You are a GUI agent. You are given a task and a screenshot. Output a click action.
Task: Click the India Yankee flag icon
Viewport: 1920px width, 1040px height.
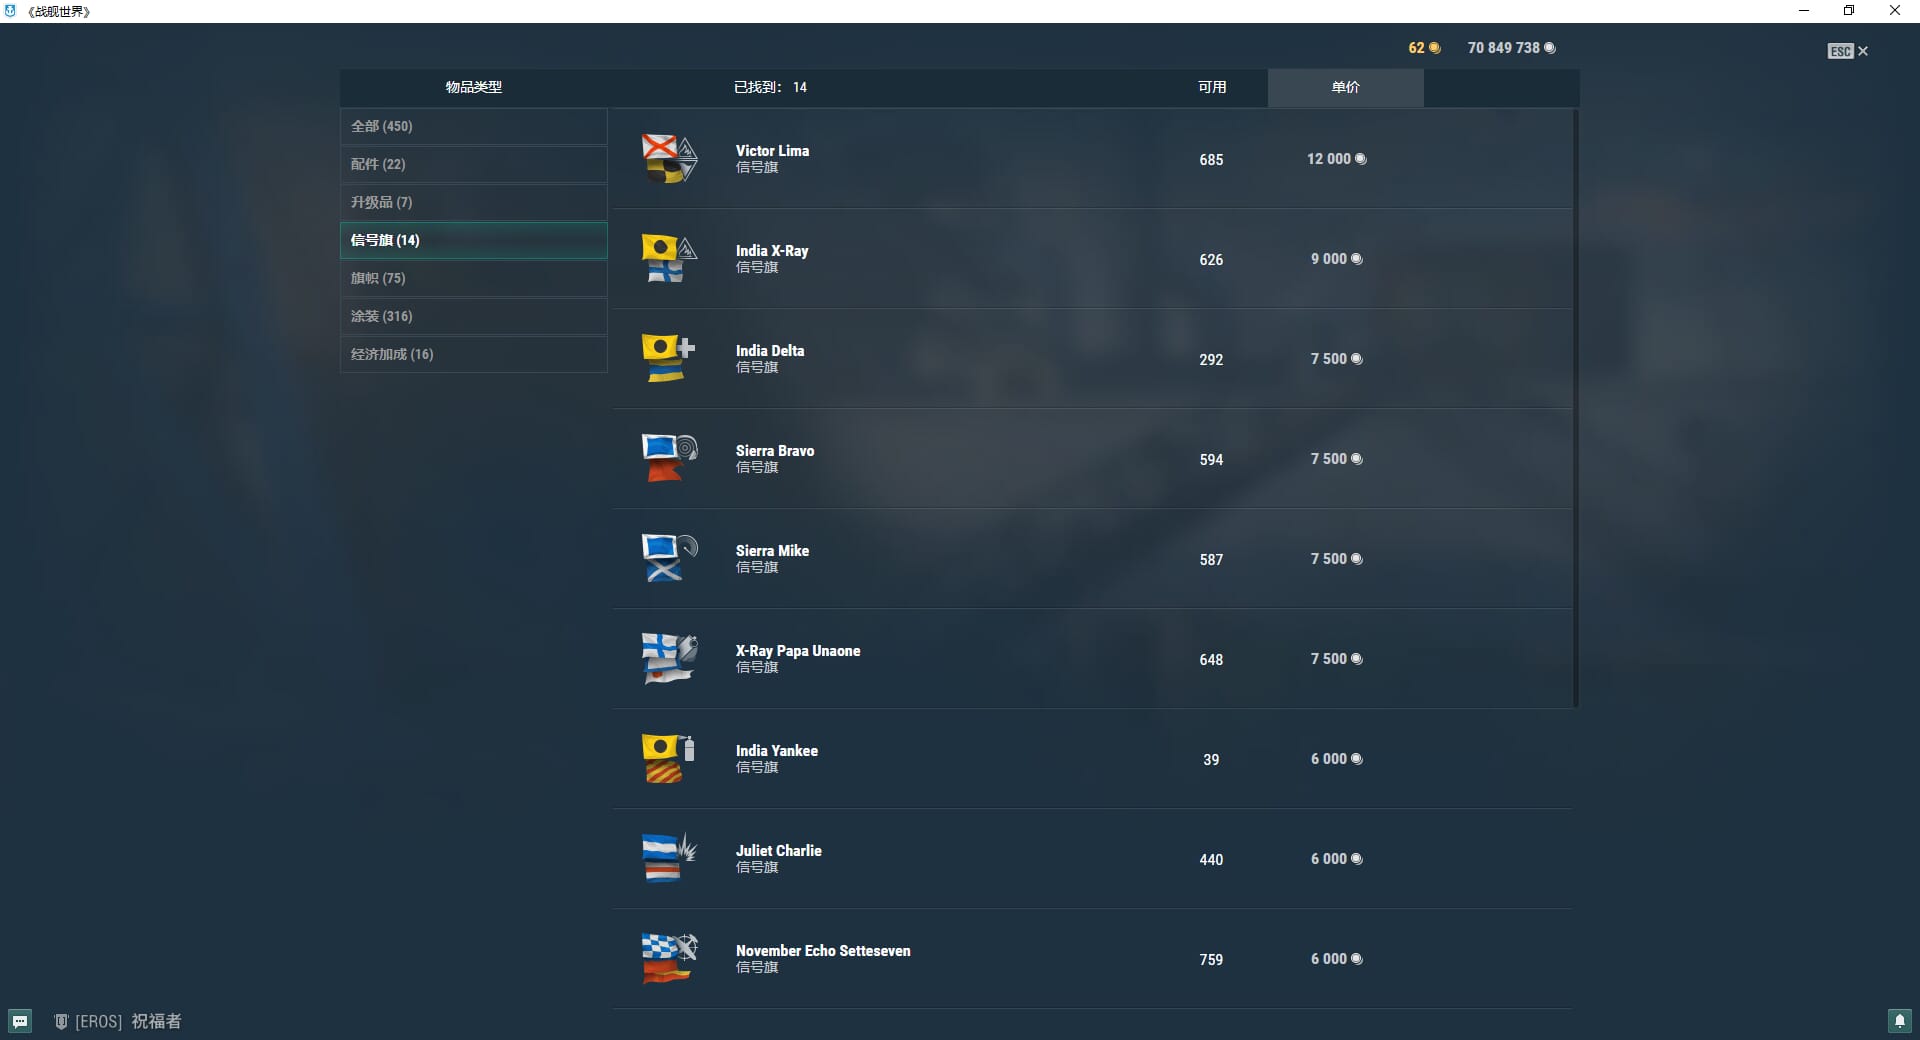click(x=668, y=759)
